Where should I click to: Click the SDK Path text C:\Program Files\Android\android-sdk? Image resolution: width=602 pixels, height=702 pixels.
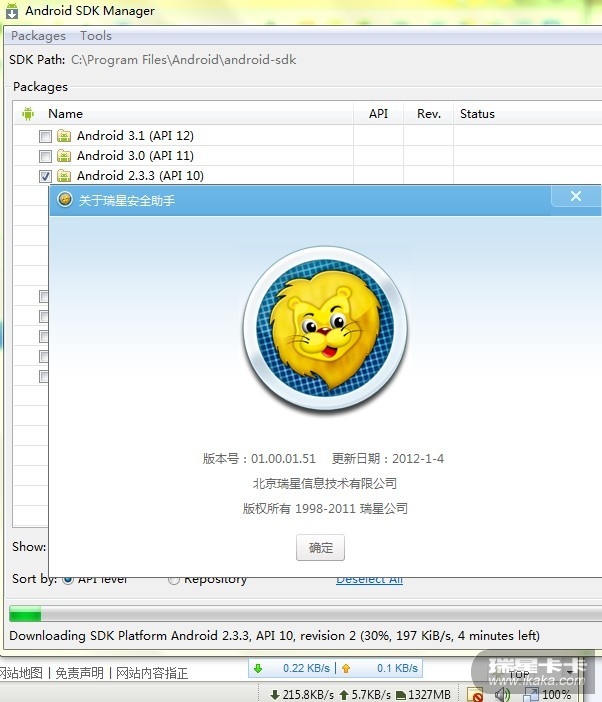184,60
